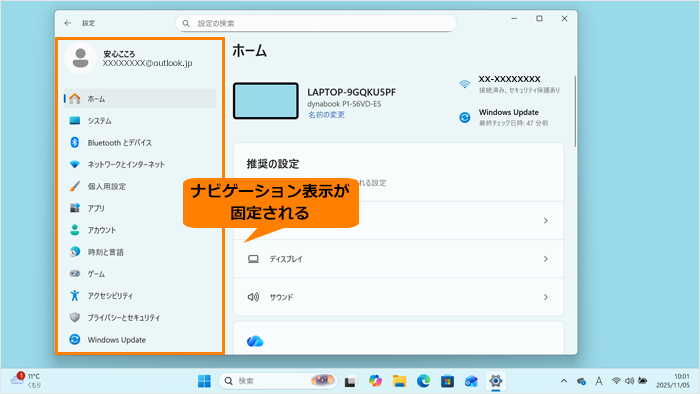Click the account name 安心こころ

pyautogui.click(x=119, y=54)
